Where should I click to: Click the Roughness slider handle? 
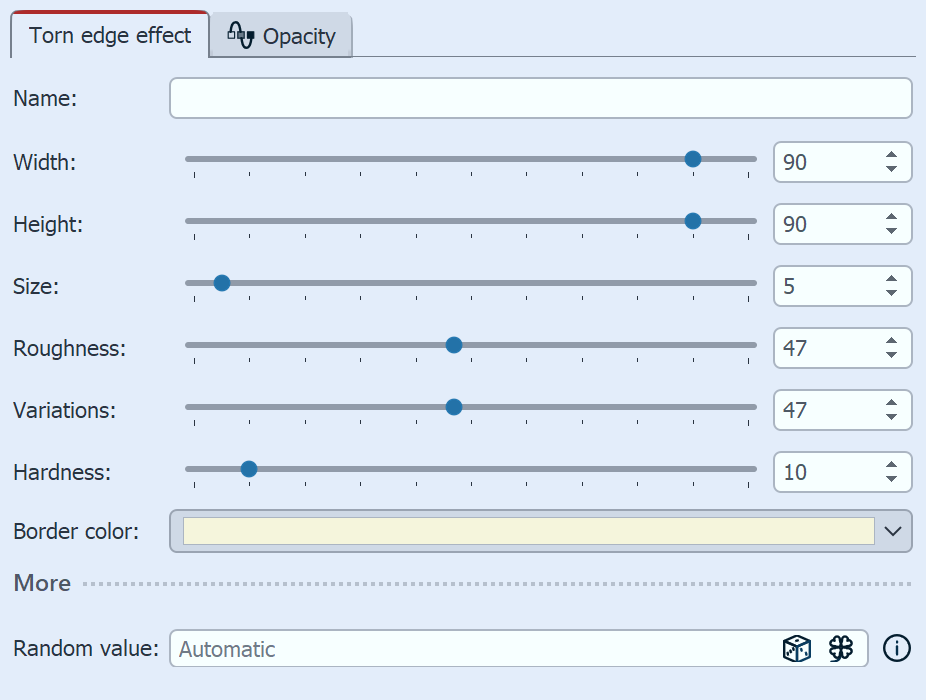point(453,345)
